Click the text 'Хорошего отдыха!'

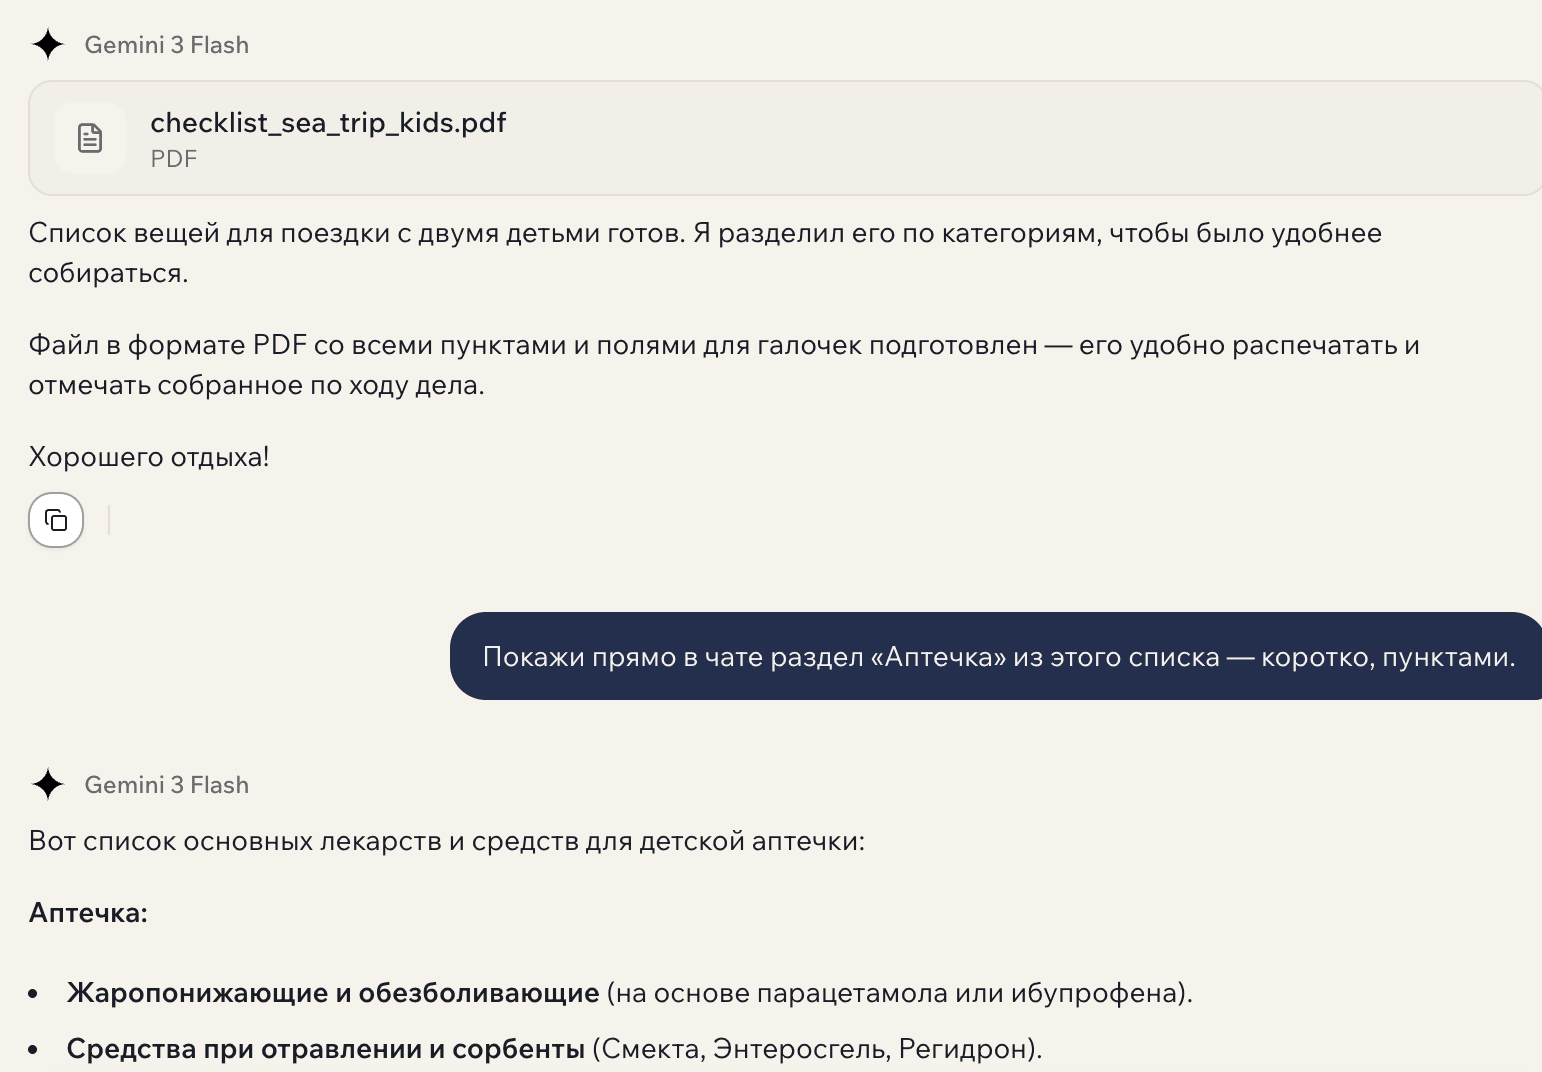coord(149,457)
